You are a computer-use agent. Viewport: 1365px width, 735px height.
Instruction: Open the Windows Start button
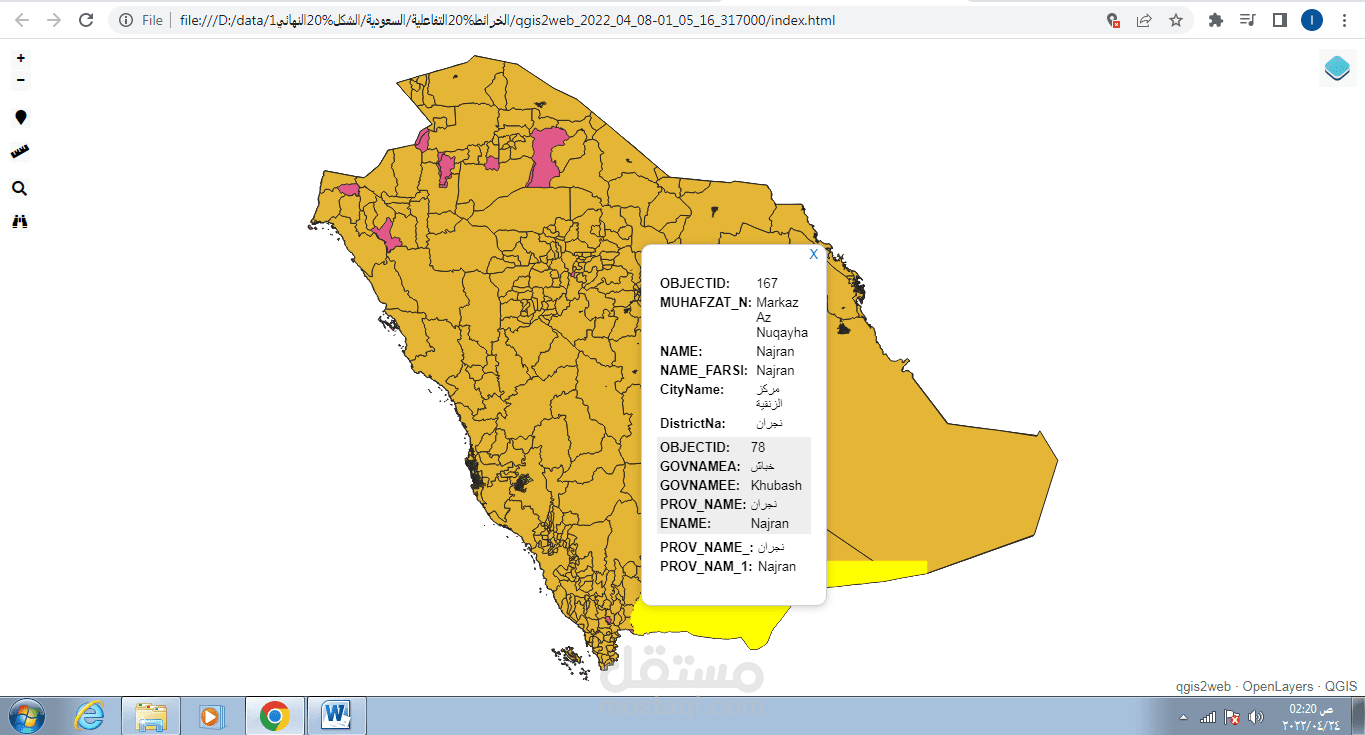27,716
